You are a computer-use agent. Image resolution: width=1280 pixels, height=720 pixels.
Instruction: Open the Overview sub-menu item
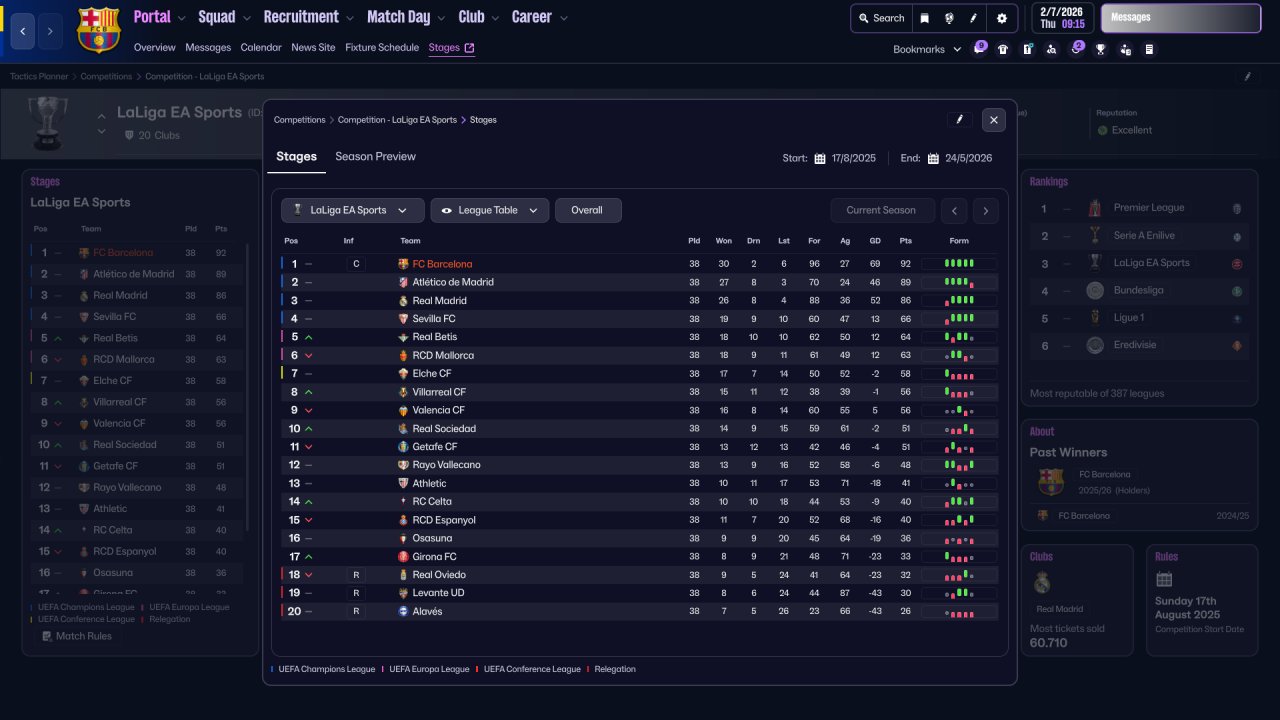154,48
